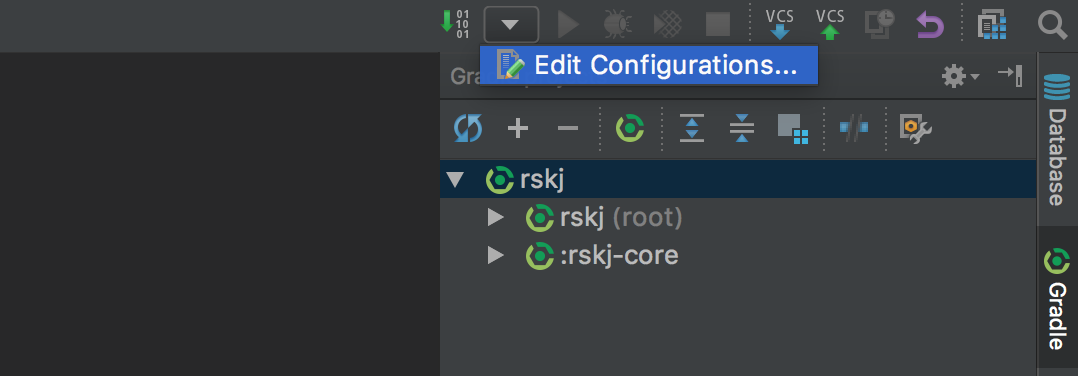The height and width of the screenshot is (376, 1078).
Task: Commit changes with VCS green arrow
Action: (x=830, y=25)
